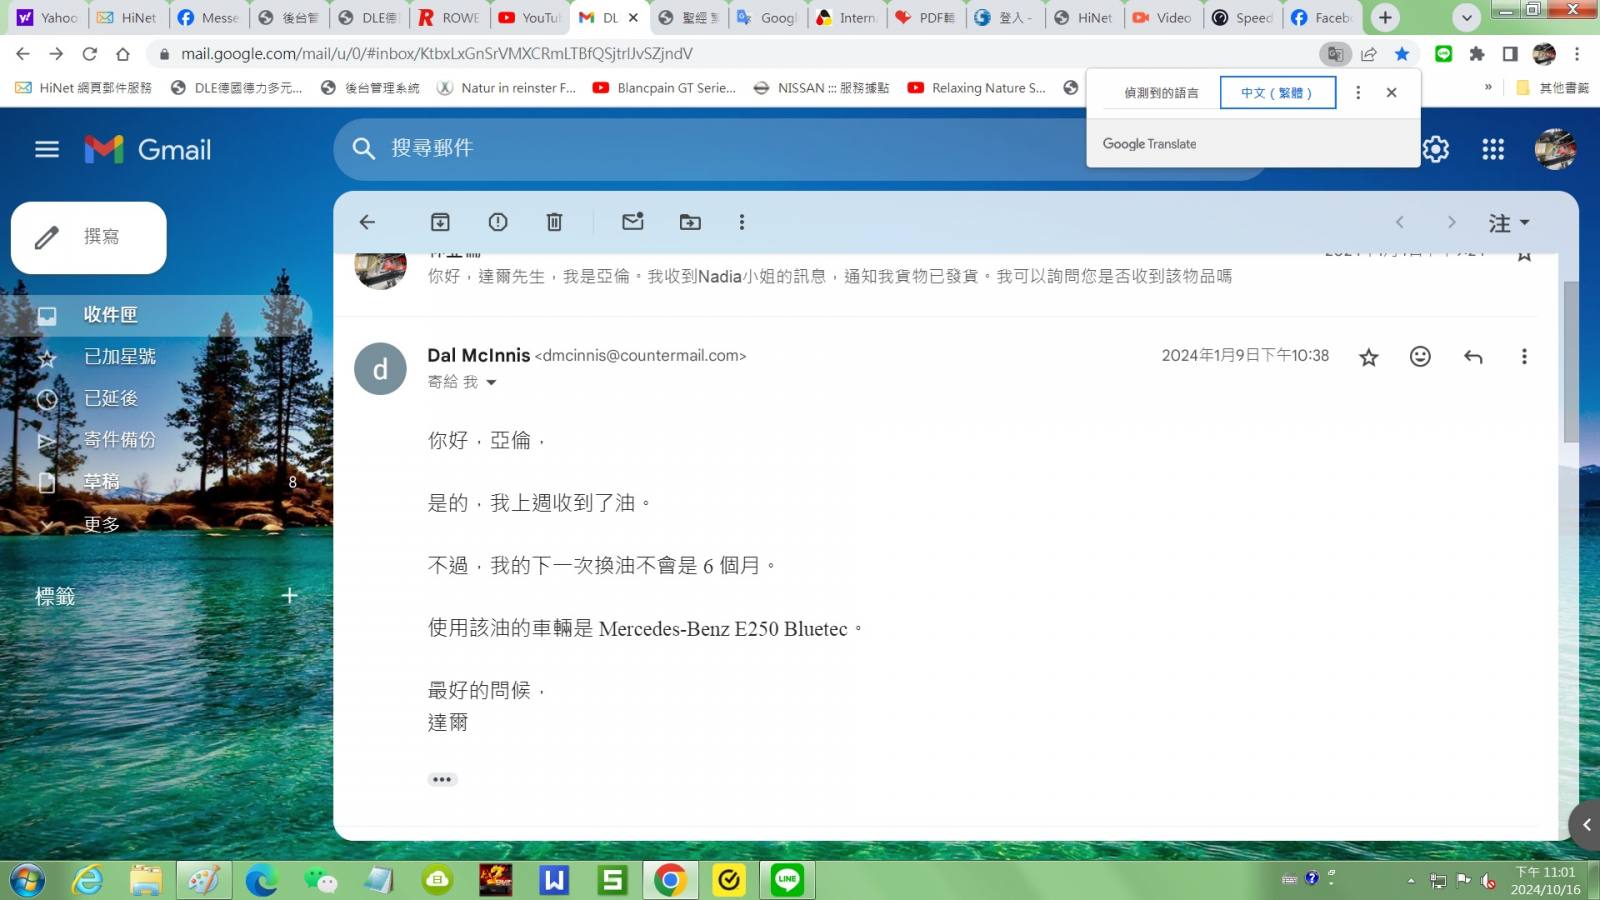This screenshot has height=900, width=1600.
Task: Open Gmail settings gear
Action: click(x=1436, y=150)
